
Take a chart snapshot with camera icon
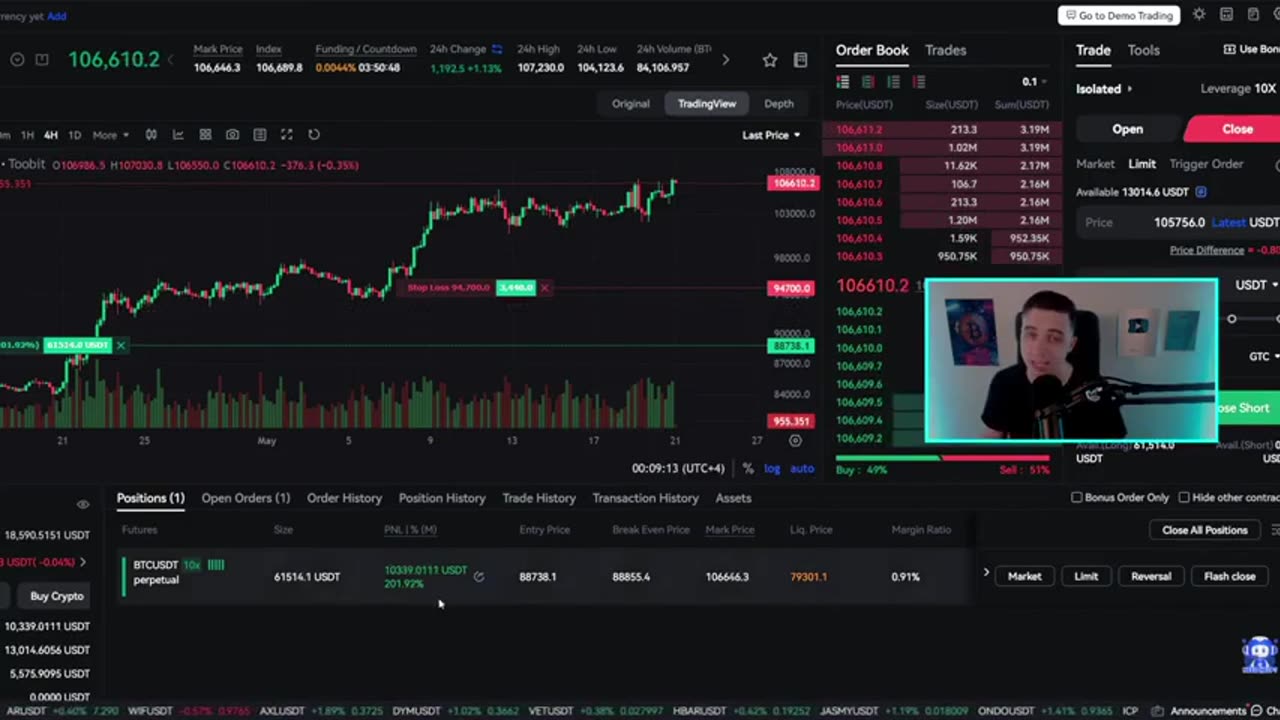[x=232, y=135]
